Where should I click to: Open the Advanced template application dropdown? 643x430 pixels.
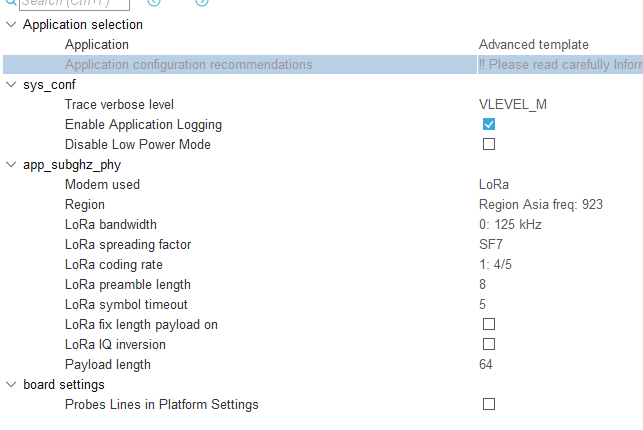pyautogui.click(x=534, y=45)
